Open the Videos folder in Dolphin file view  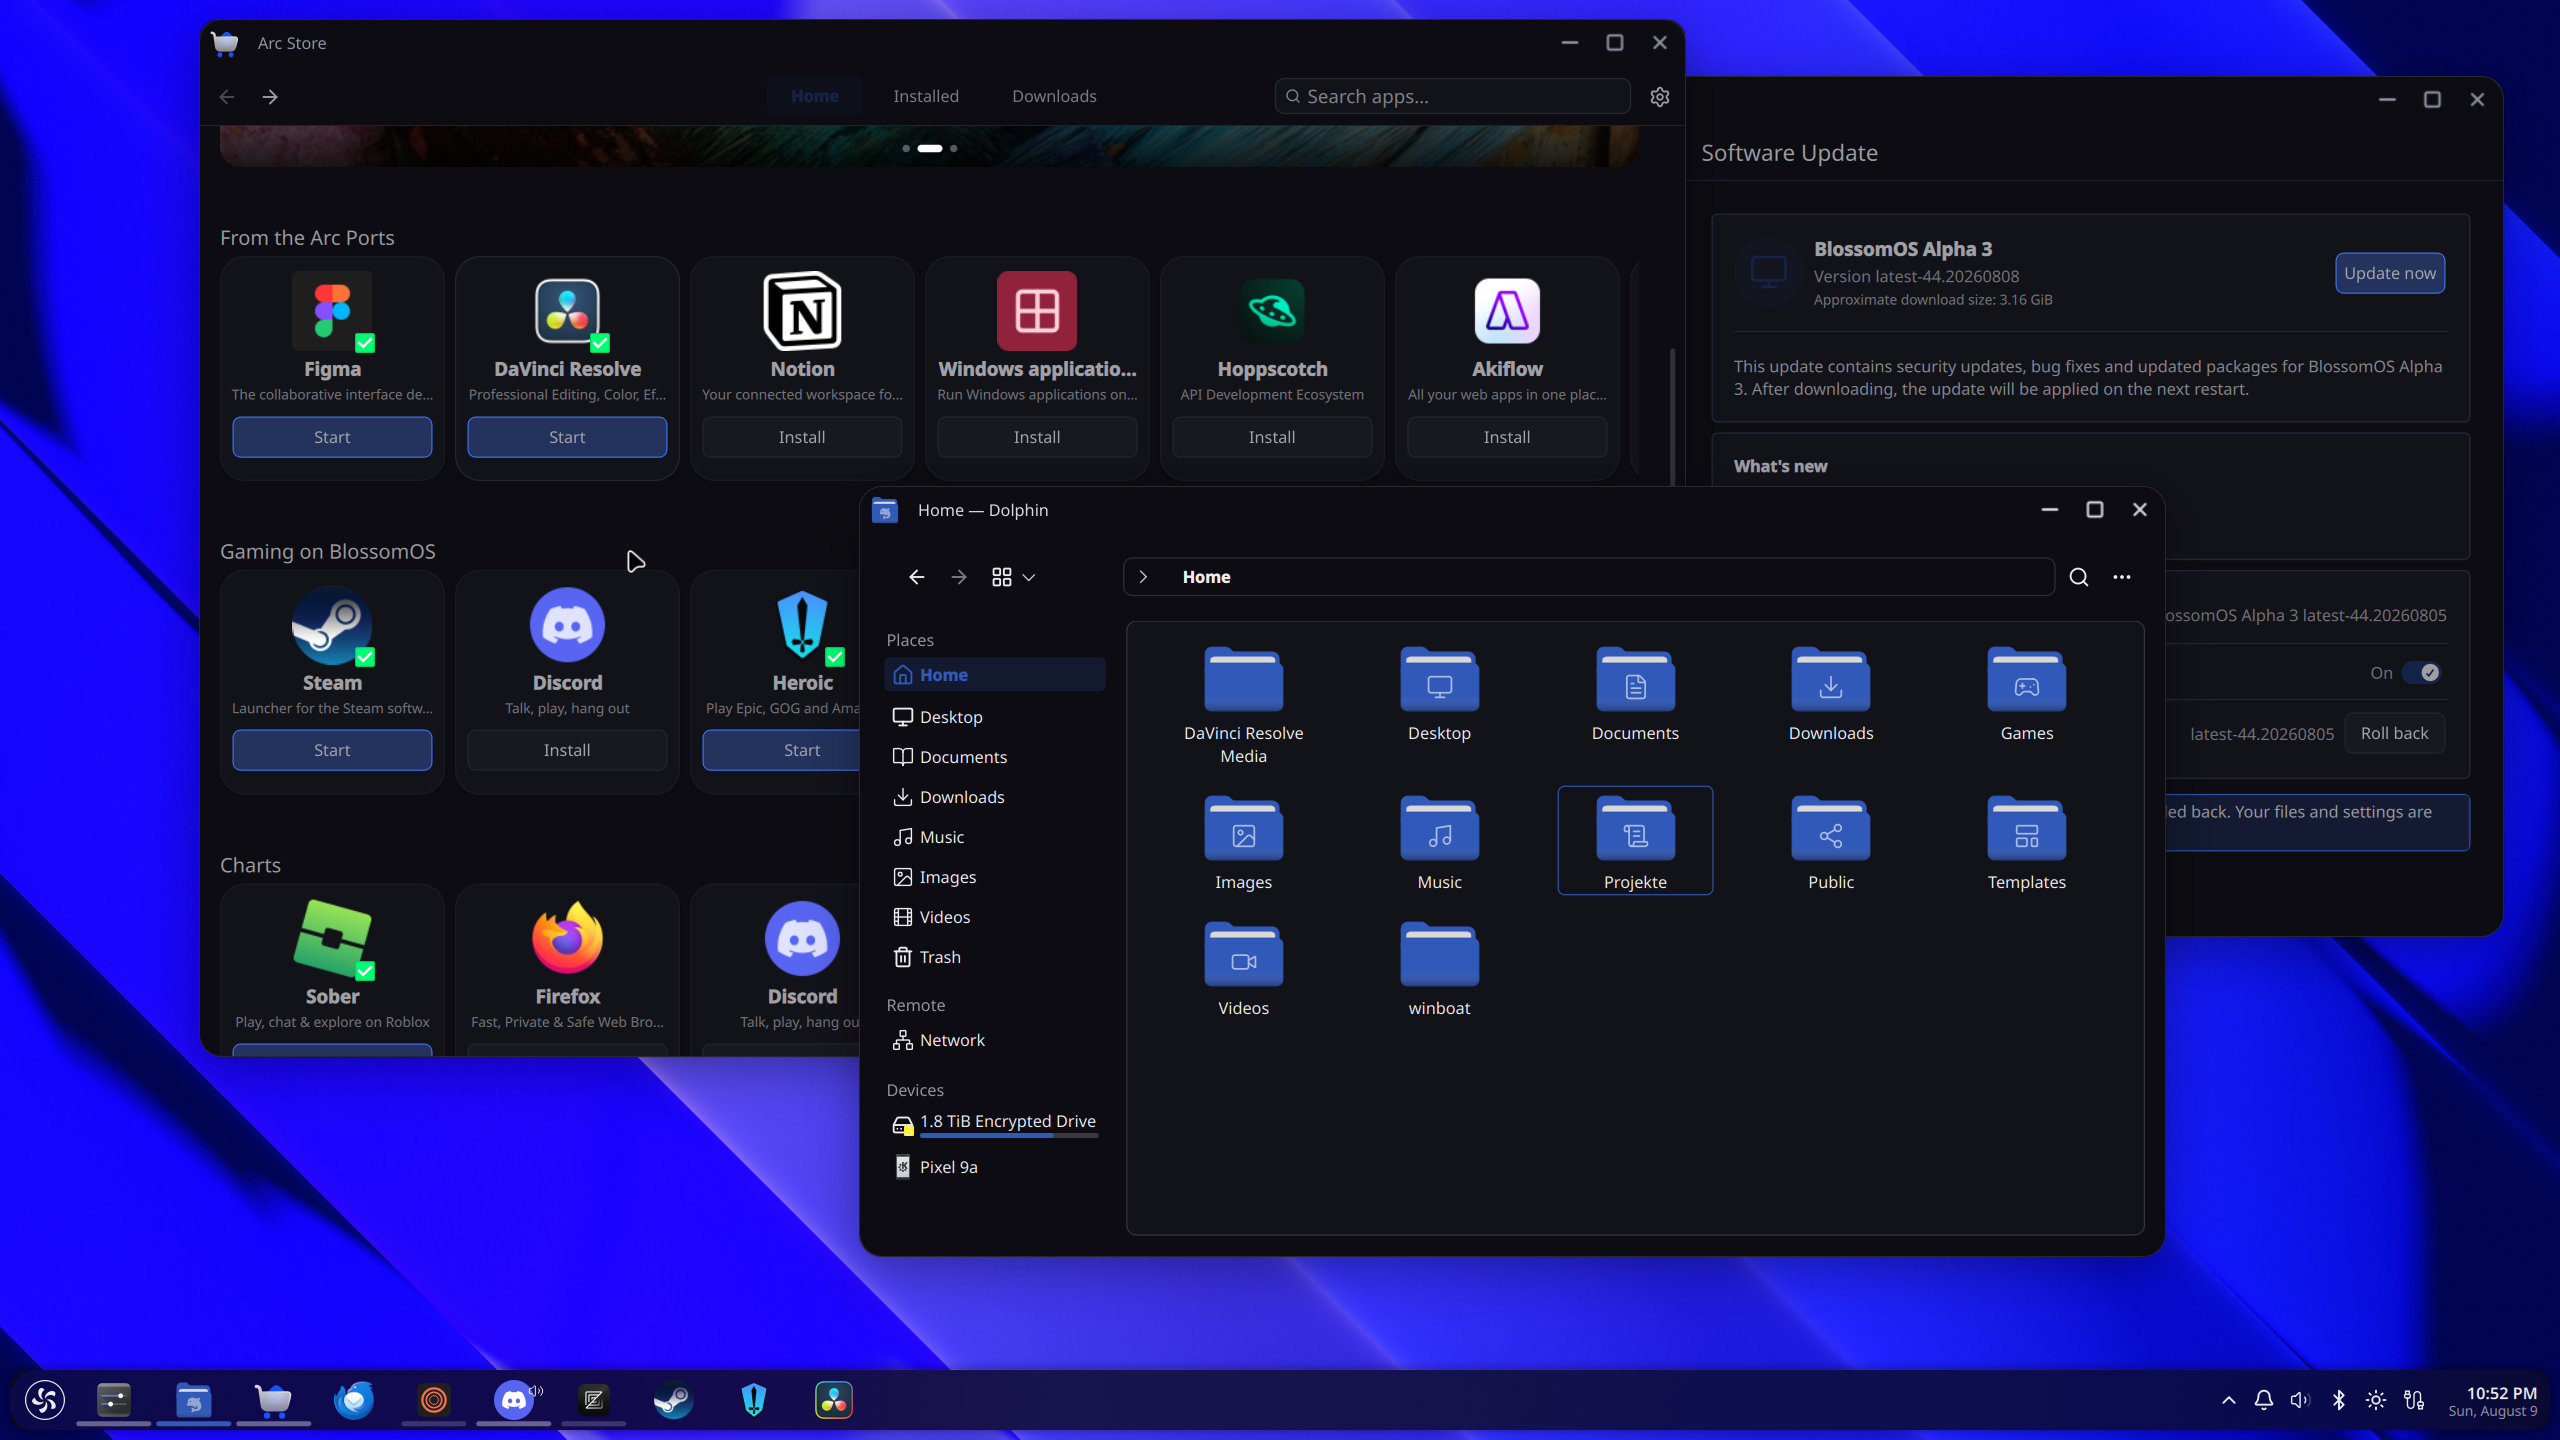(1243, 968)
